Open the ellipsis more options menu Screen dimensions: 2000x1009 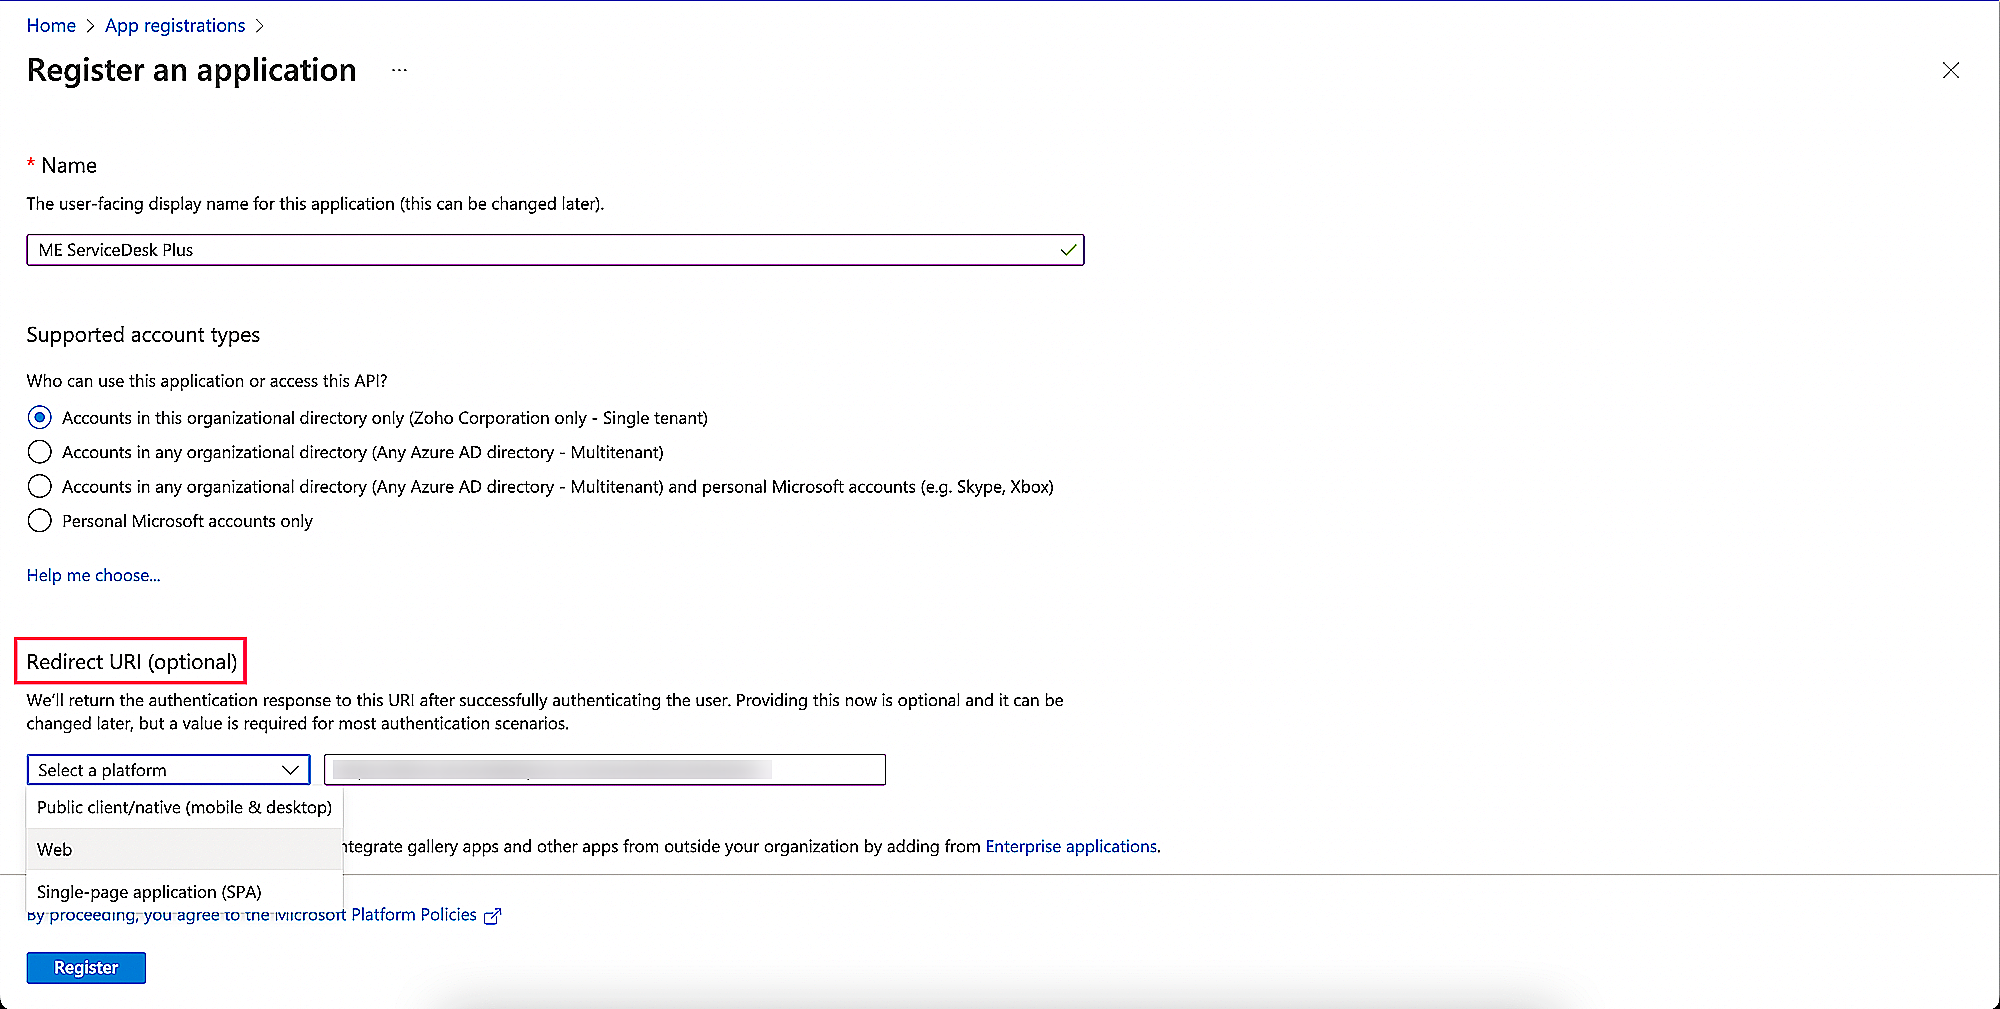pyautogui.click(x=399, y=70)
